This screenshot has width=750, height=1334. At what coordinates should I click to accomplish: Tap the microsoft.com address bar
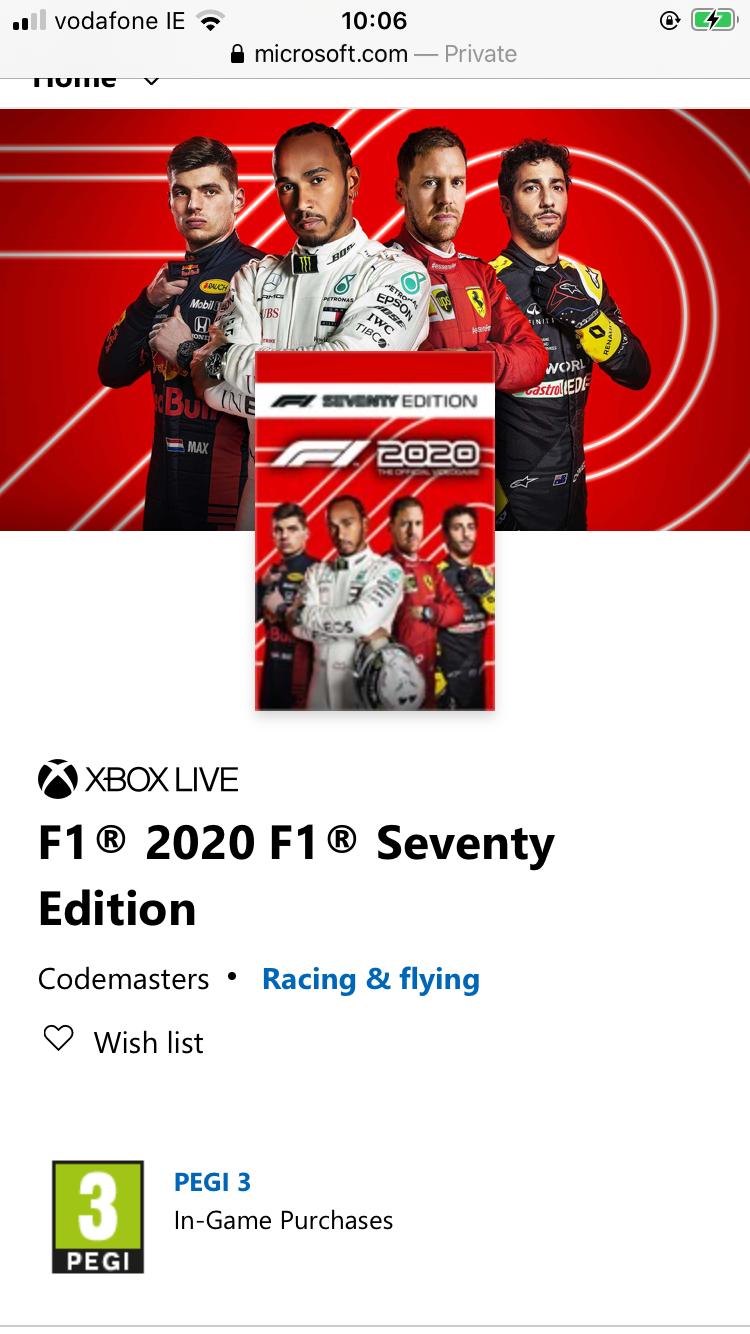(x=374, y=54)
